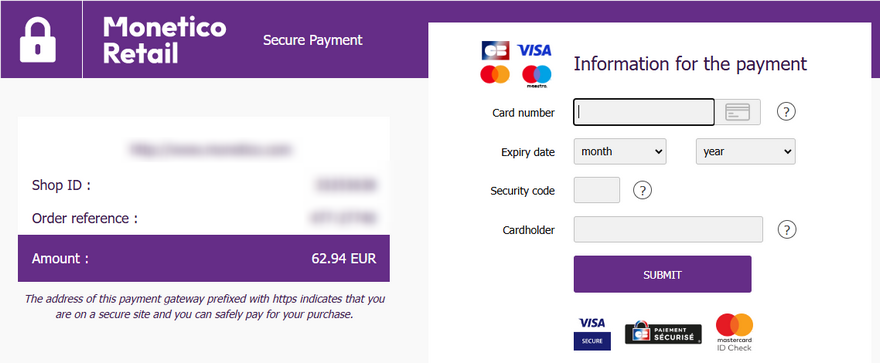This screenshot has height=363, width=880.
Task: Click the Maestro card logo
Action: coord(537,76)
